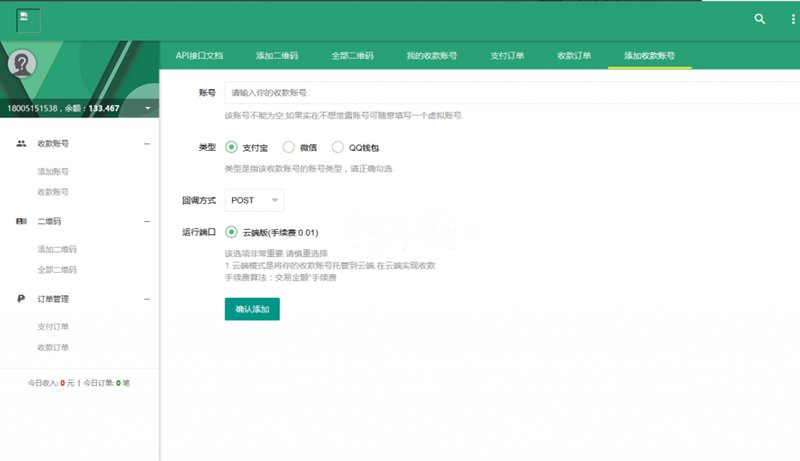Collapse the 订单管理 sidebar section

pyautogui.click(x=147, y=299)
